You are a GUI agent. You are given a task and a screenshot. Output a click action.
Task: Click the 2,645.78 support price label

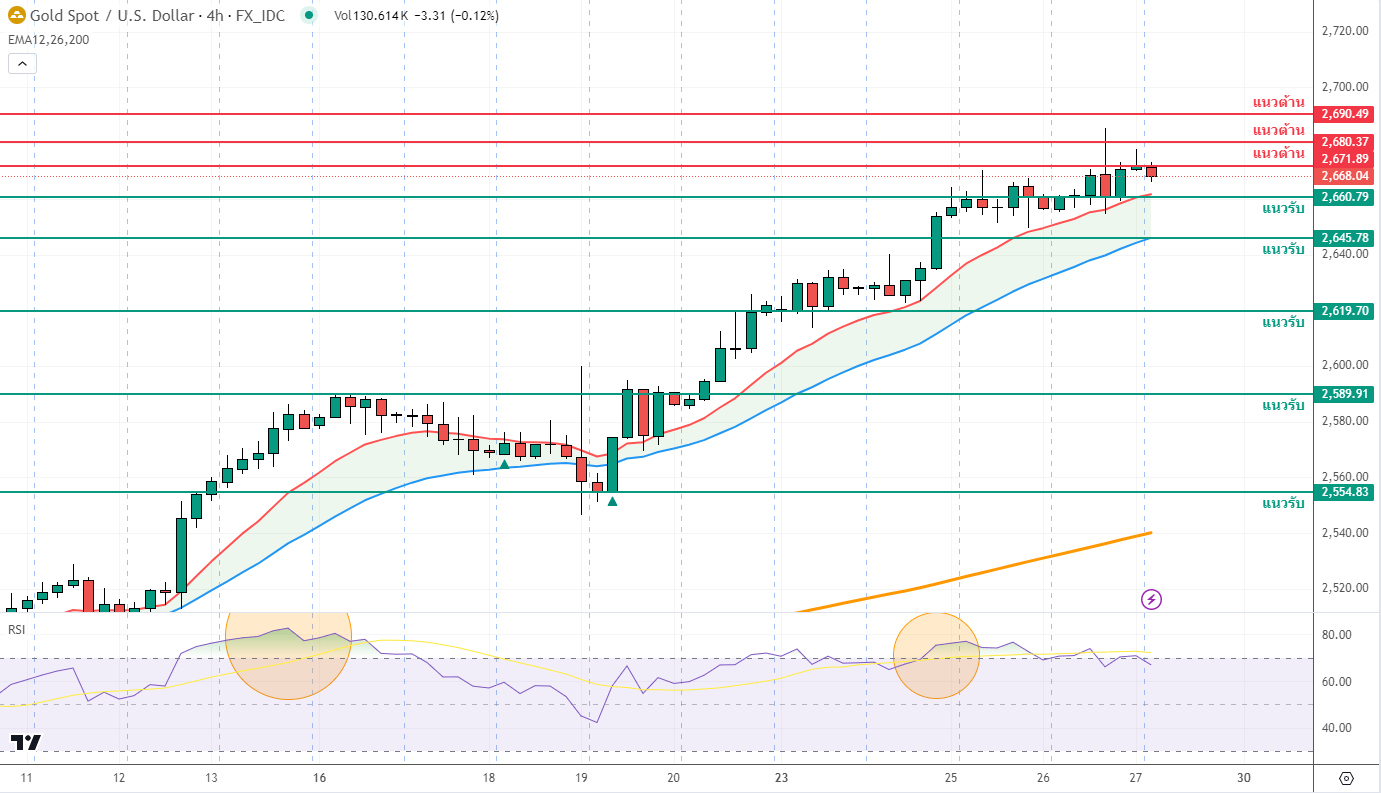pyautogui.click(x=1345, y=238)
